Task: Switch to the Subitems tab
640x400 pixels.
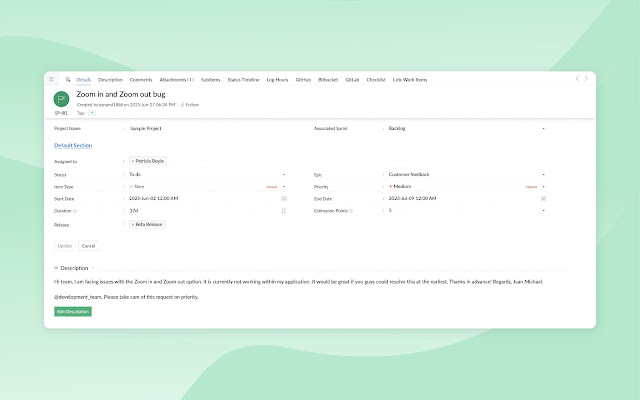Action: click(211, 80)
